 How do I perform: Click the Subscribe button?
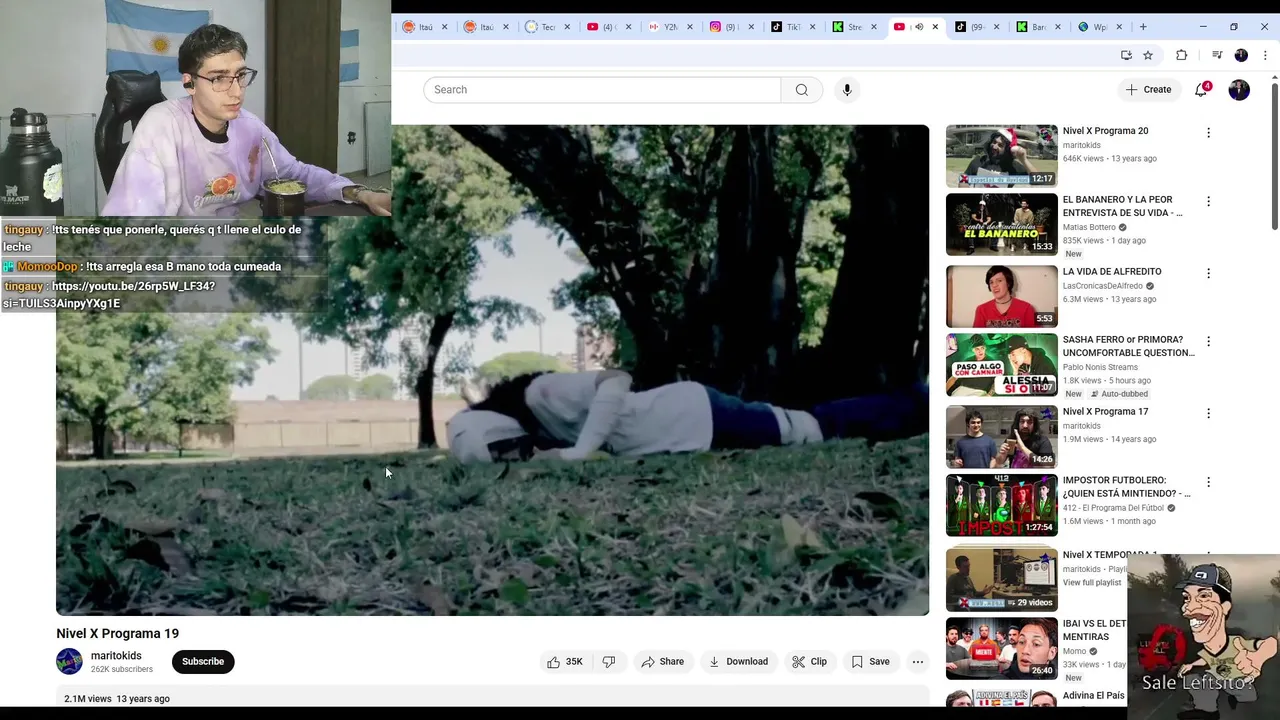[x=203, y=662]
